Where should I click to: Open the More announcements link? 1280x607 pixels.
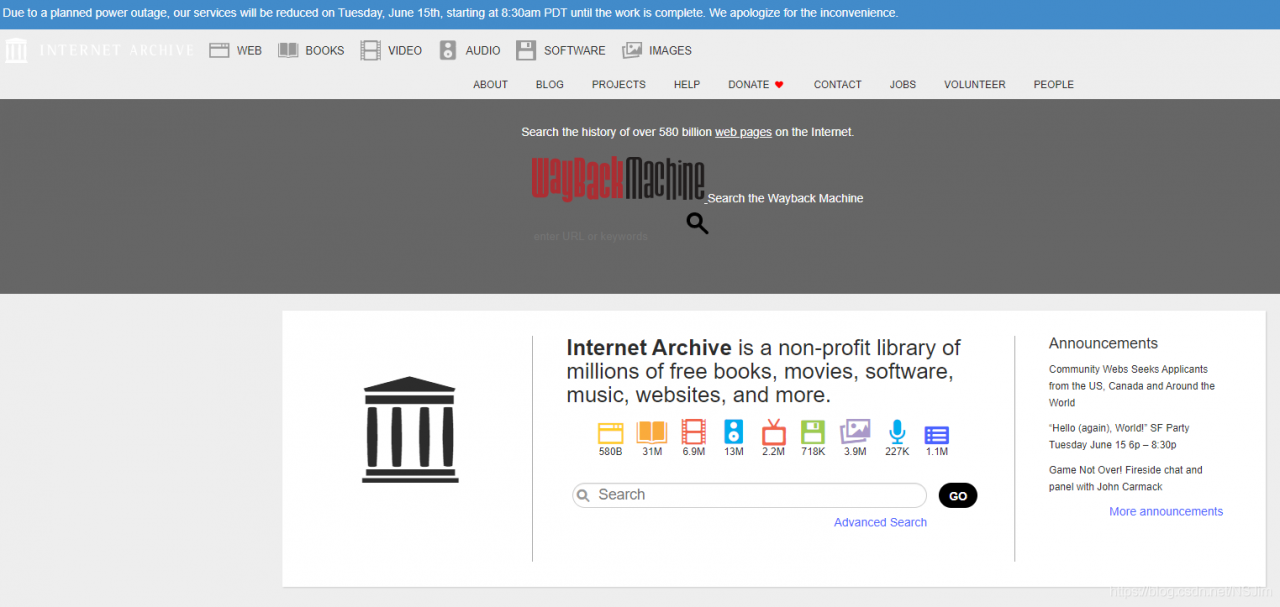pos(1166,511)
